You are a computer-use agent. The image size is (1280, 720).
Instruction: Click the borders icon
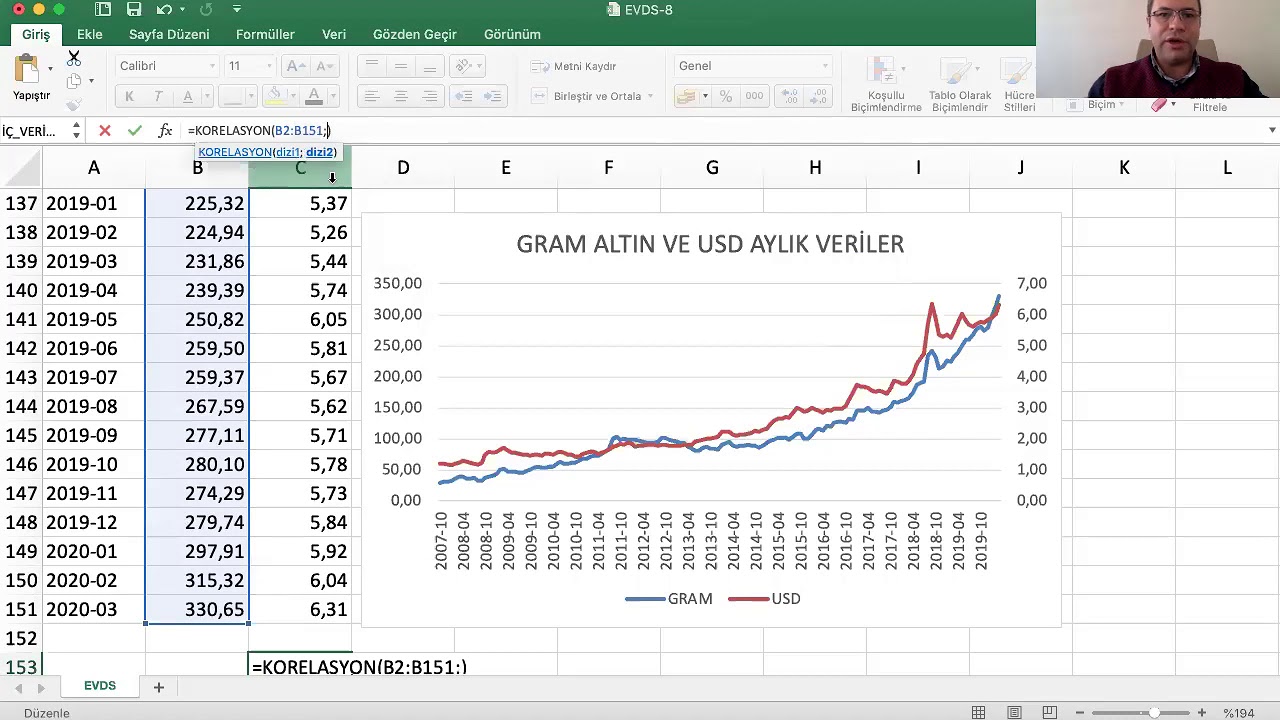[232, 96]
